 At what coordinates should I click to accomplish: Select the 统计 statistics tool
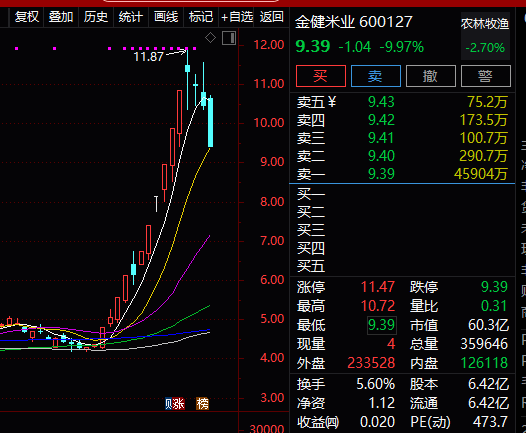(131, 17)
